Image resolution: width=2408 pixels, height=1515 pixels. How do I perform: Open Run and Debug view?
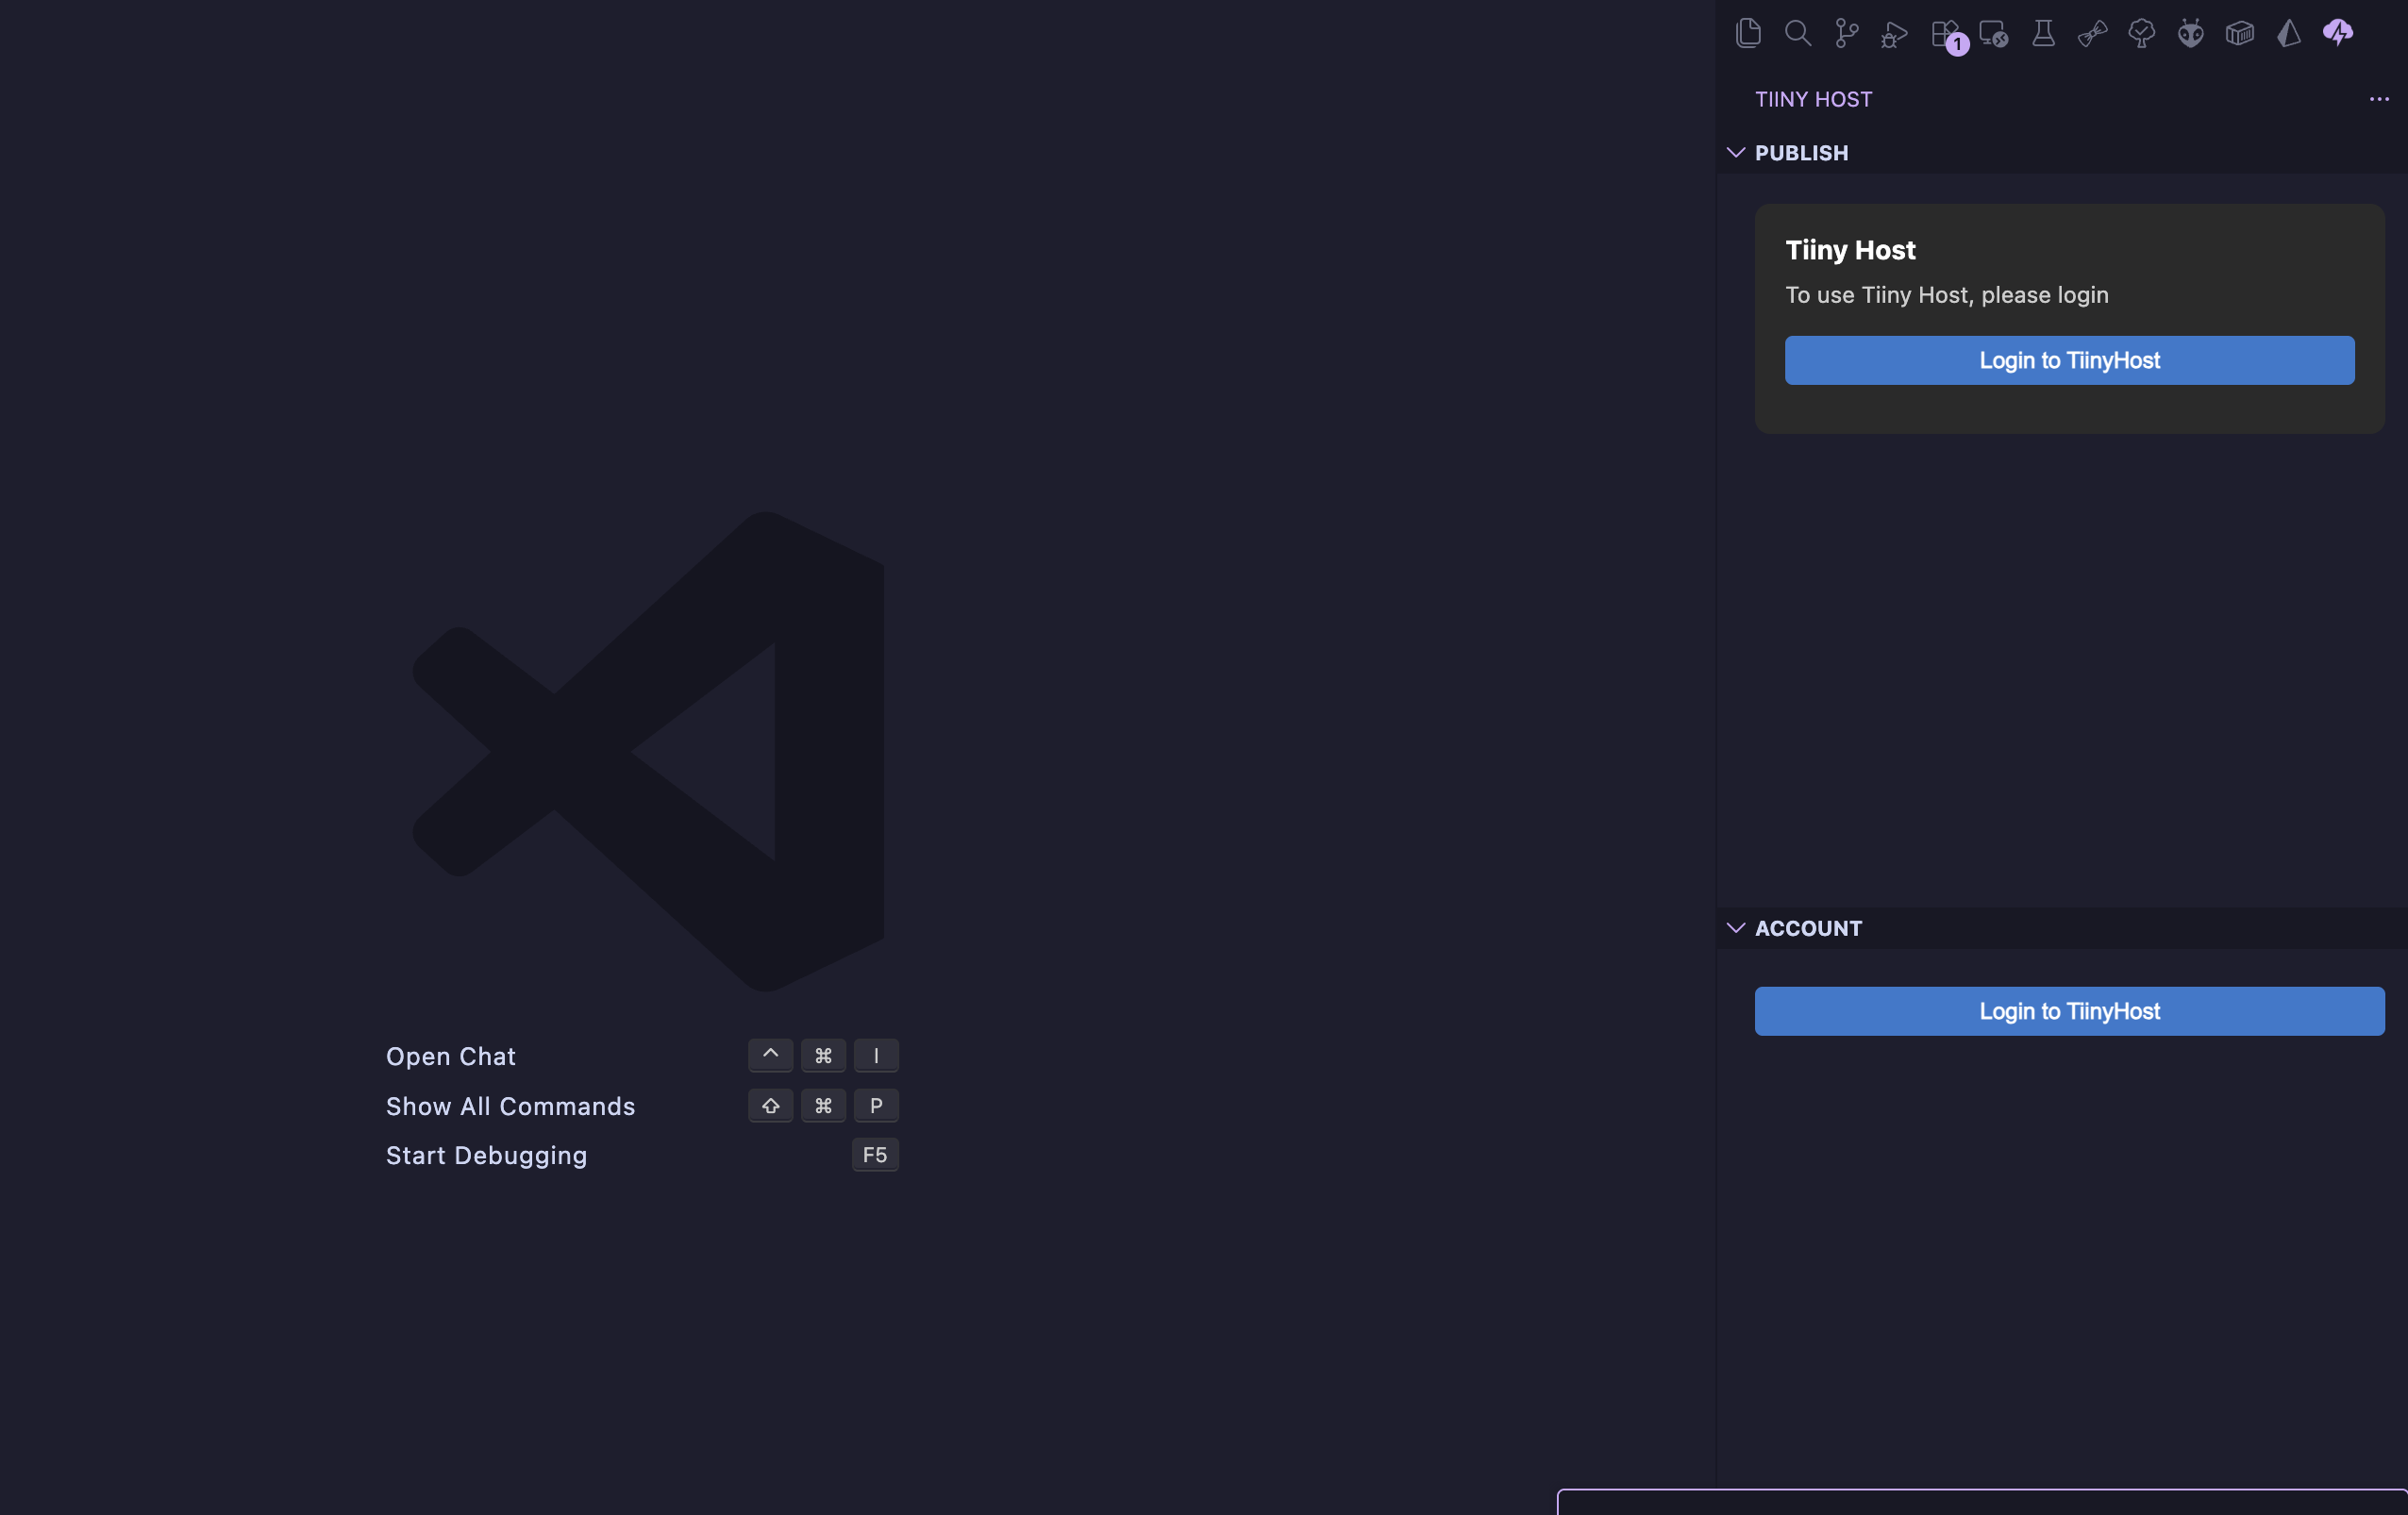click(x=1894, y=35)
